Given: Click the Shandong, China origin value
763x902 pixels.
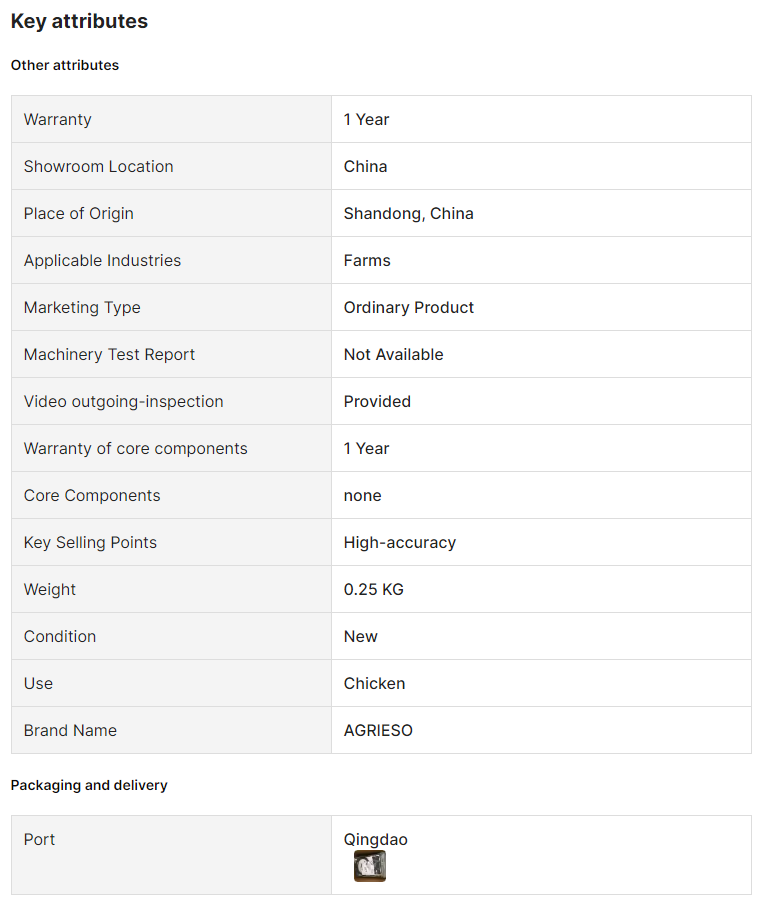Looking at the screenshot, I should click(409, 213).
